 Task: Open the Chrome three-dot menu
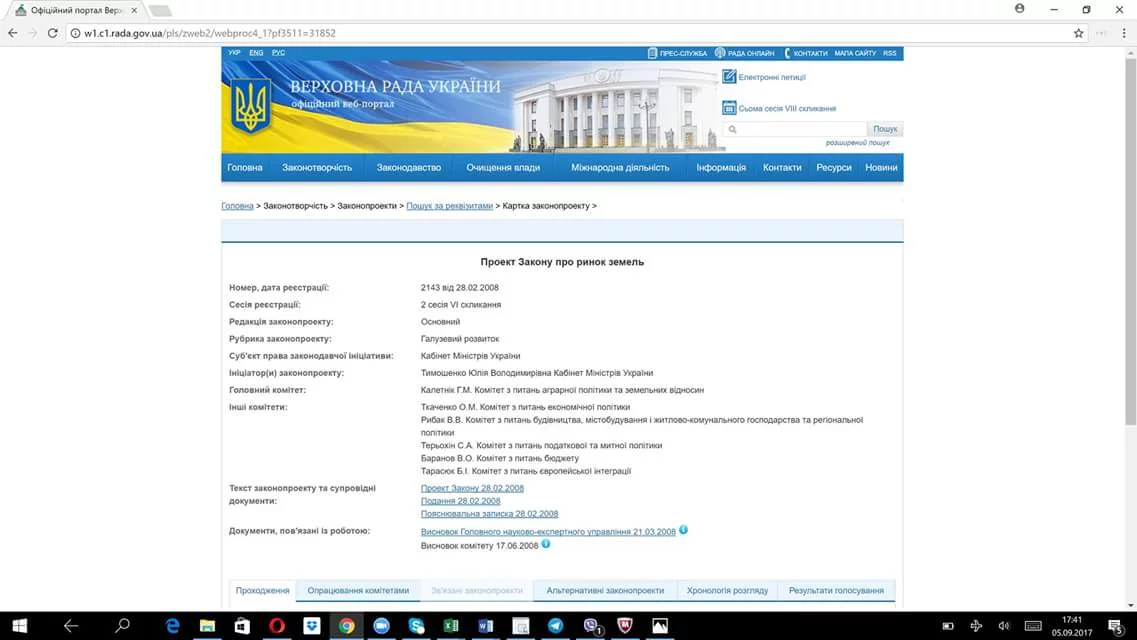1124,33
